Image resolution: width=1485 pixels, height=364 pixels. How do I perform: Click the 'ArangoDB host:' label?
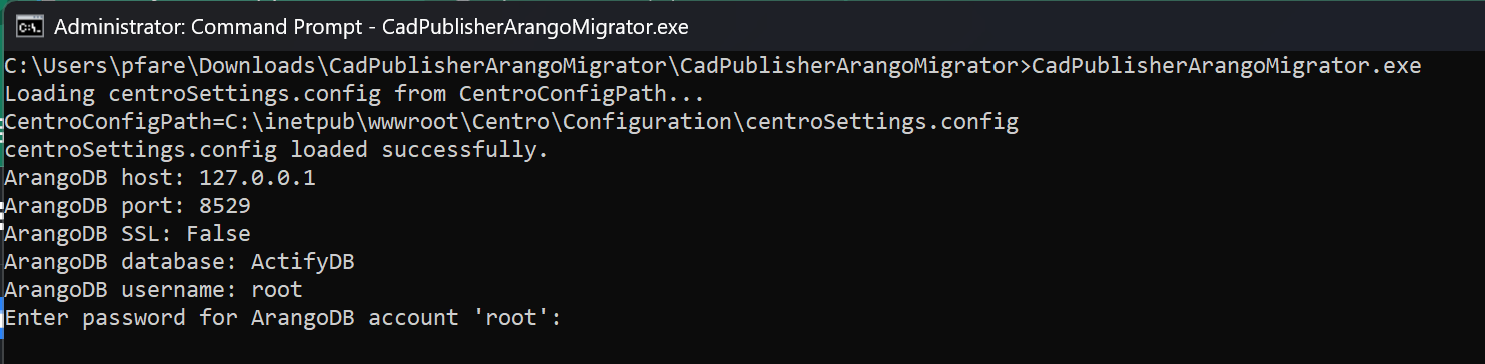coord(96,179)
